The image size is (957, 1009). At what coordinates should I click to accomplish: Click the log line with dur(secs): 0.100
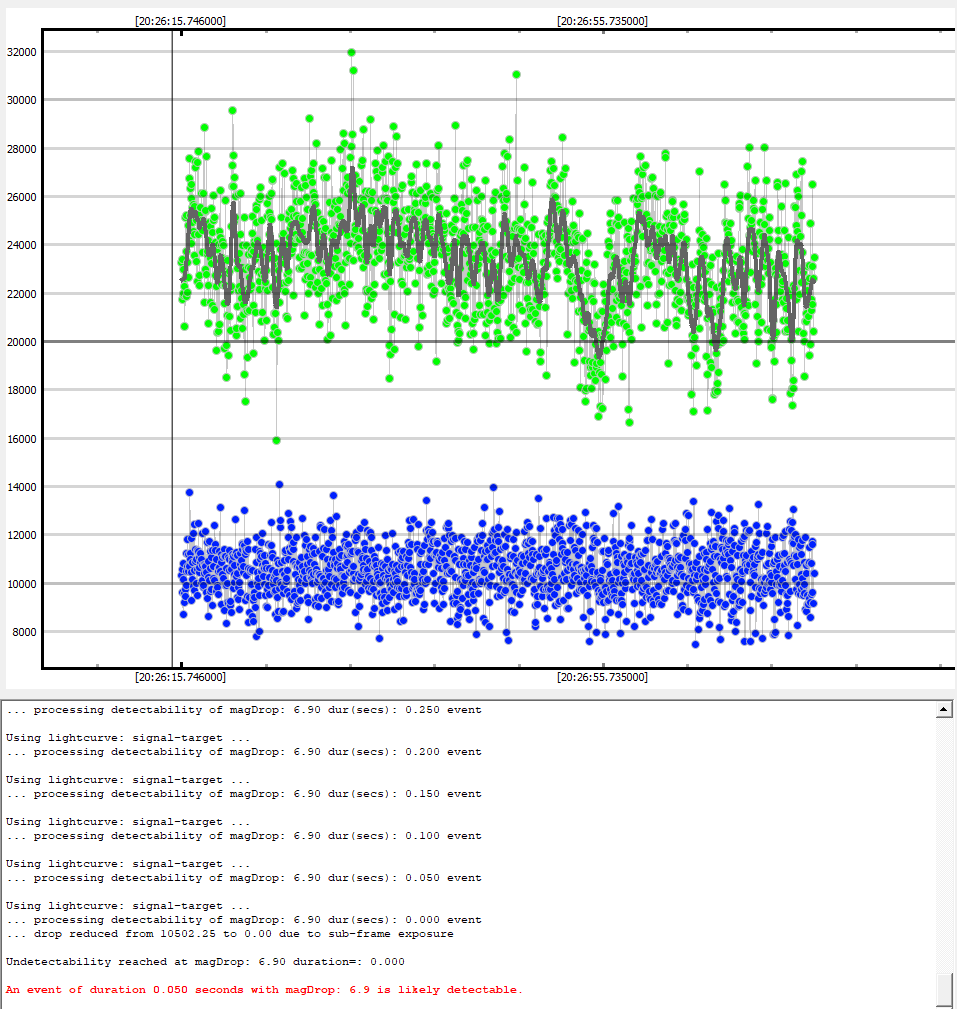coord(243,836)
